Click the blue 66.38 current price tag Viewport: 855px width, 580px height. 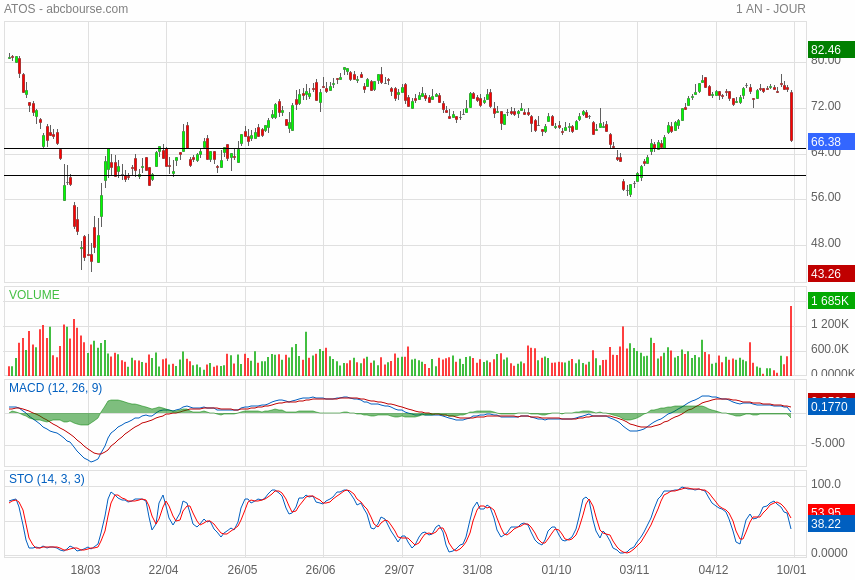pyautogui.click(x=831, y=142)
